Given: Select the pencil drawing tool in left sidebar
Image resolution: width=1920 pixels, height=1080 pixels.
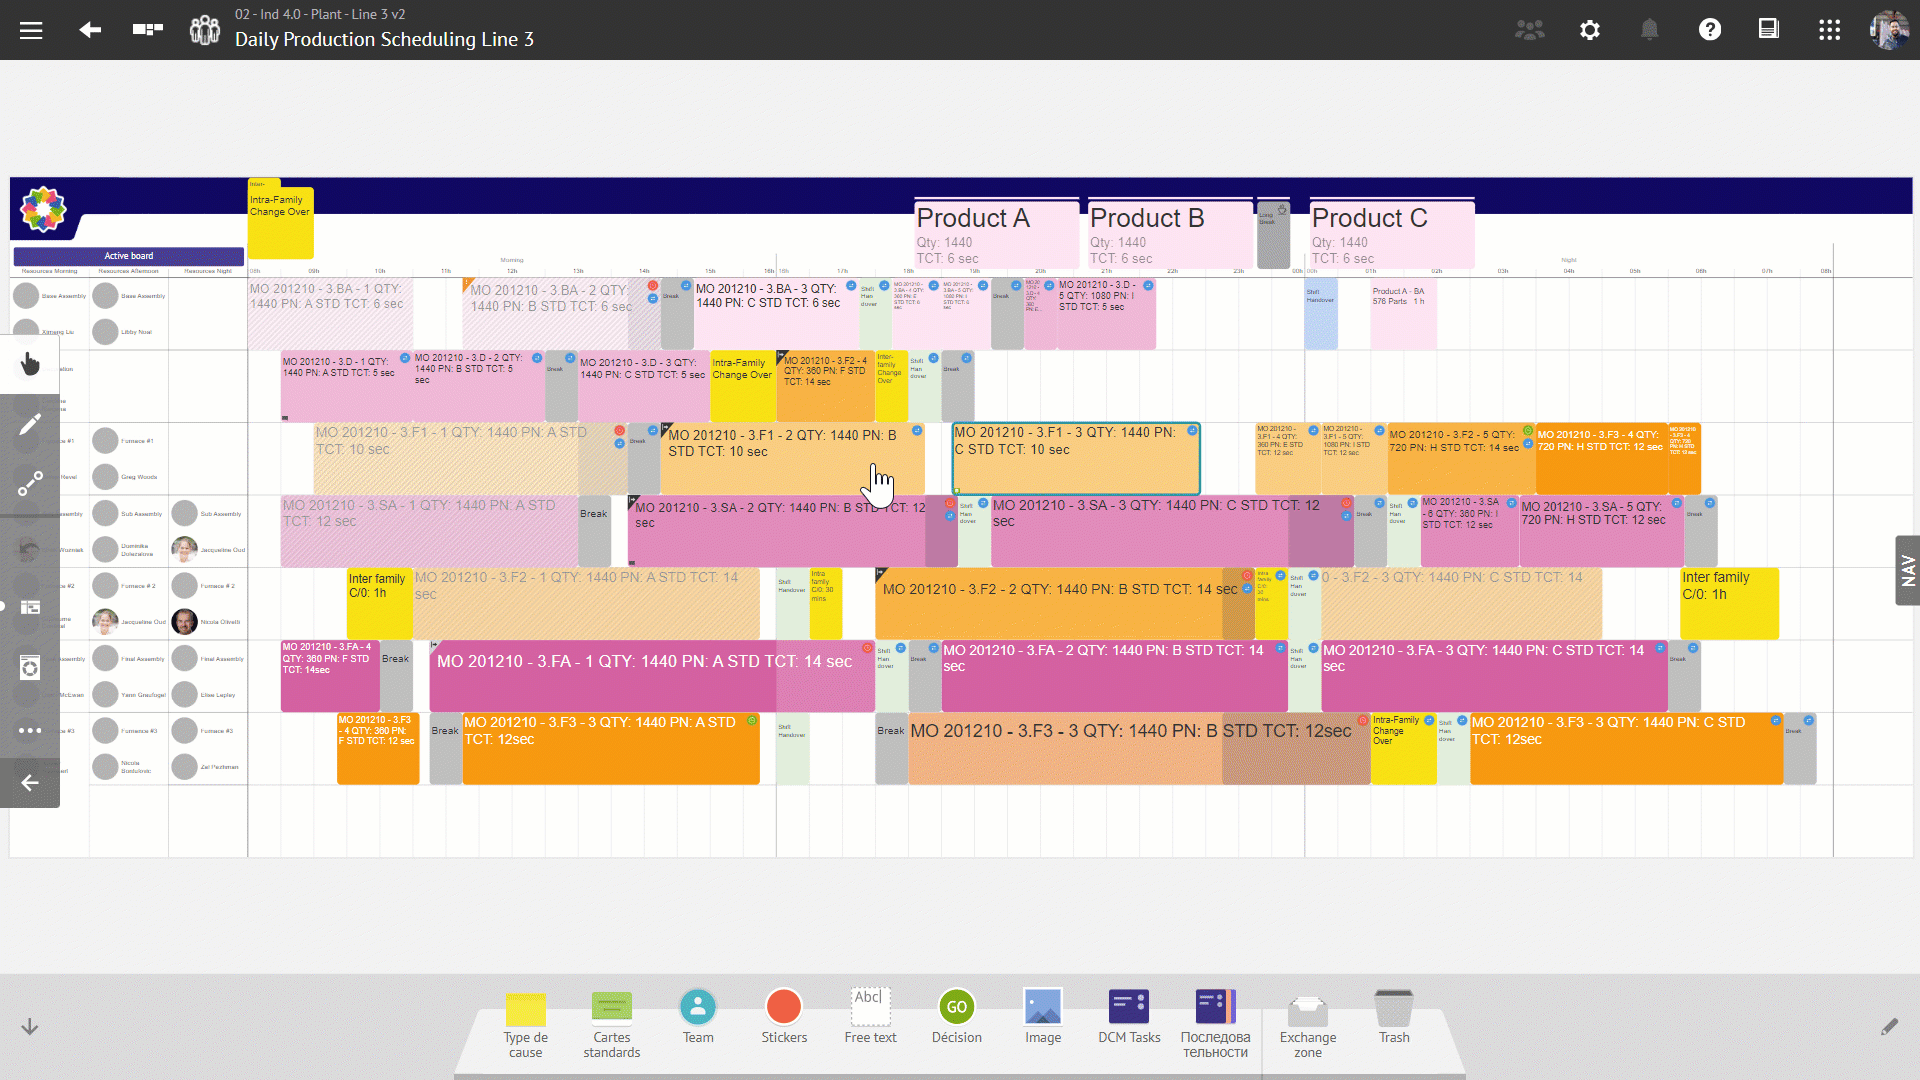Looking at the screenshot, I should 30,424.
